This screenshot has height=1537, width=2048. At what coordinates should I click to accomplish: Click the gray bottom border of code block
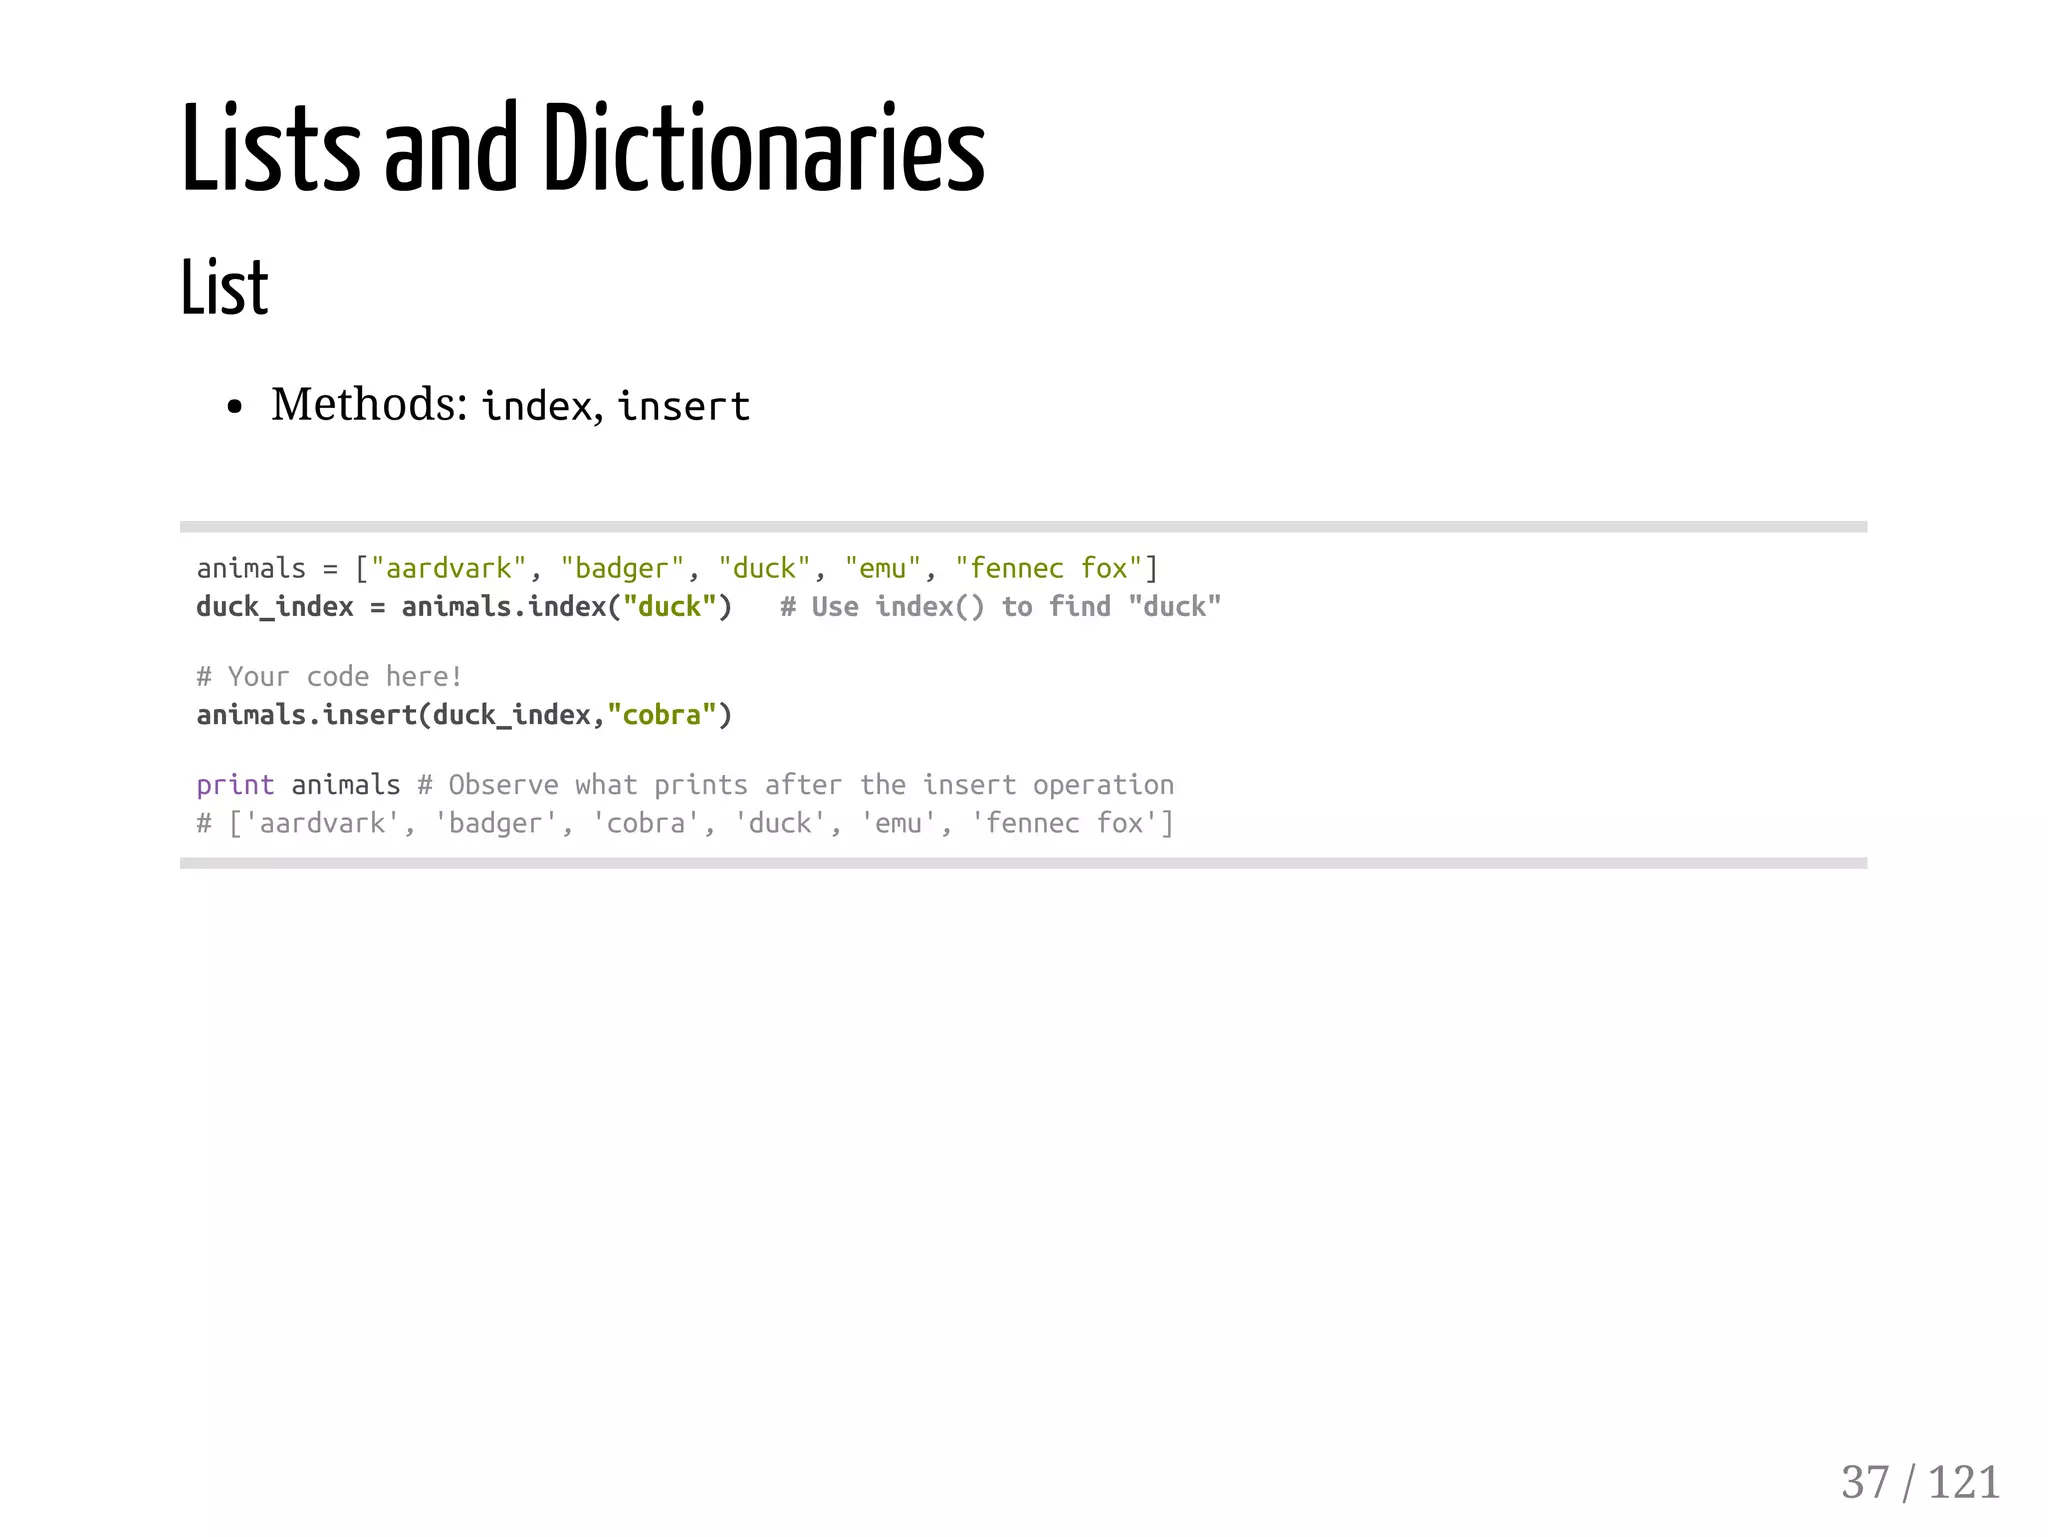pyautogui.click(x=1022, y=863)
